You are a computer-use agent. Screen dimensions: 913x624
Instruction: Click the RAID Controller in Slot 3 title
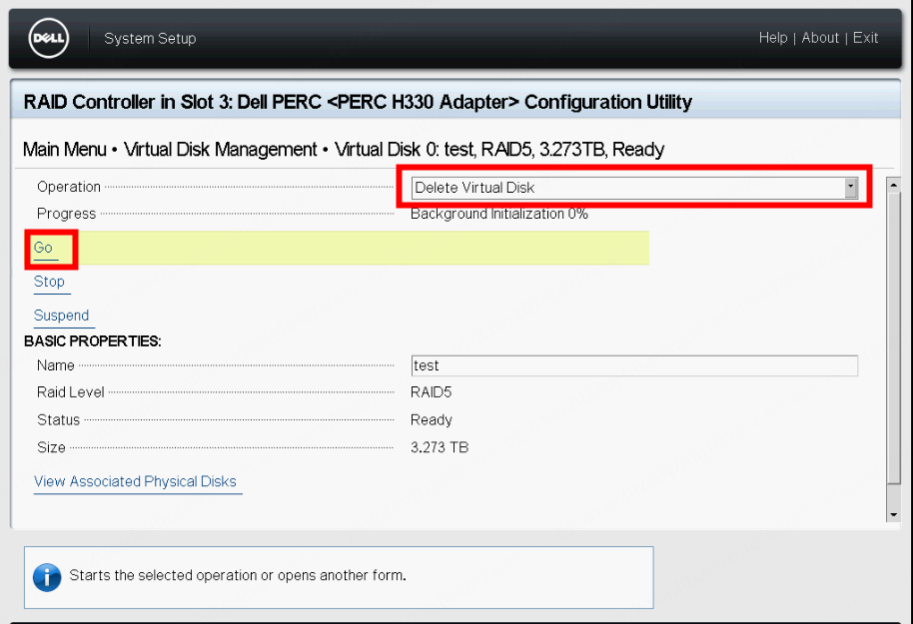(358, 102)
